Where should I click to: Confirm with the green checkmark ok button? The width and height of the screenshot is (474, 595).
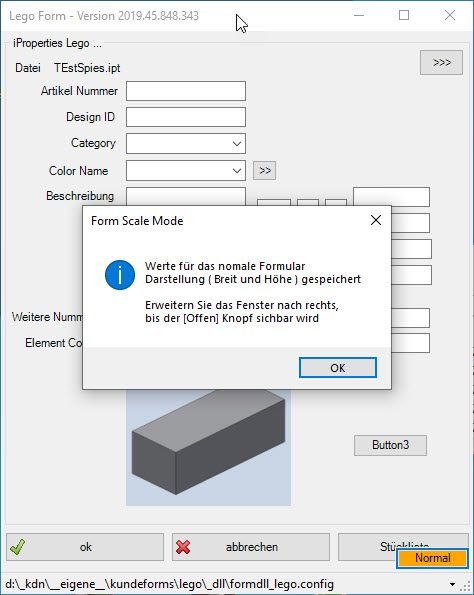point(85,547)
